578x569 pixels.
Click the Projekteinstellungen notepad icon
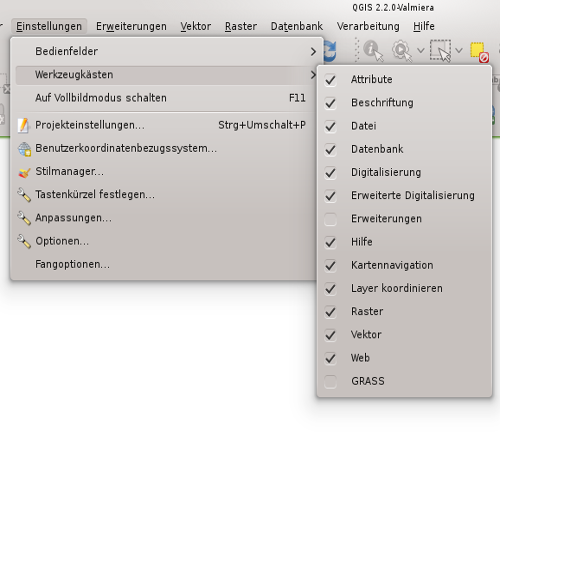coord(24,126)
